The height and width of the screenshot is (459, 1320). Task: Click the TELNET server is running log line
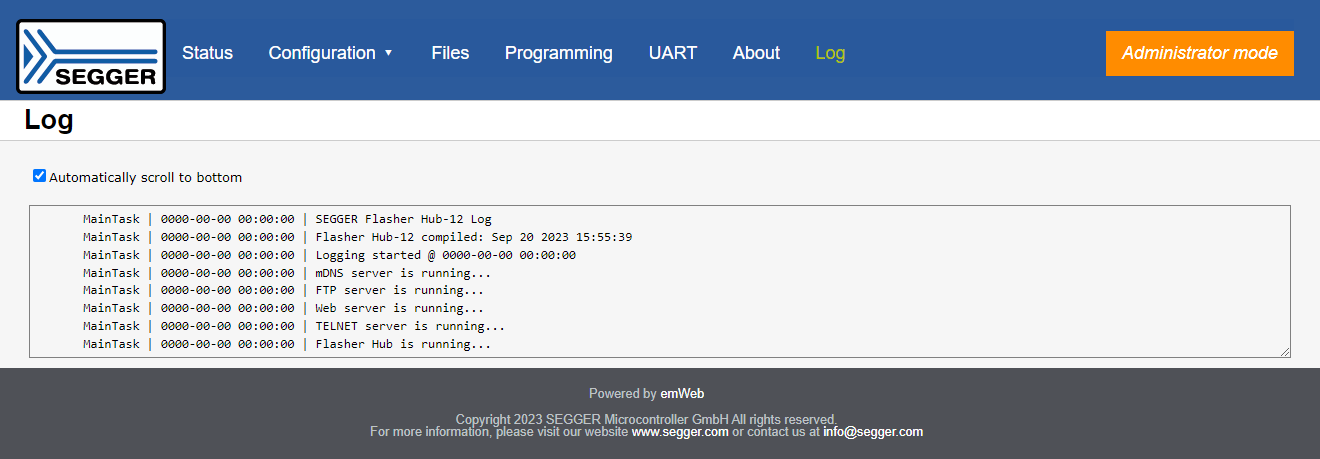[x=410, y=326]
